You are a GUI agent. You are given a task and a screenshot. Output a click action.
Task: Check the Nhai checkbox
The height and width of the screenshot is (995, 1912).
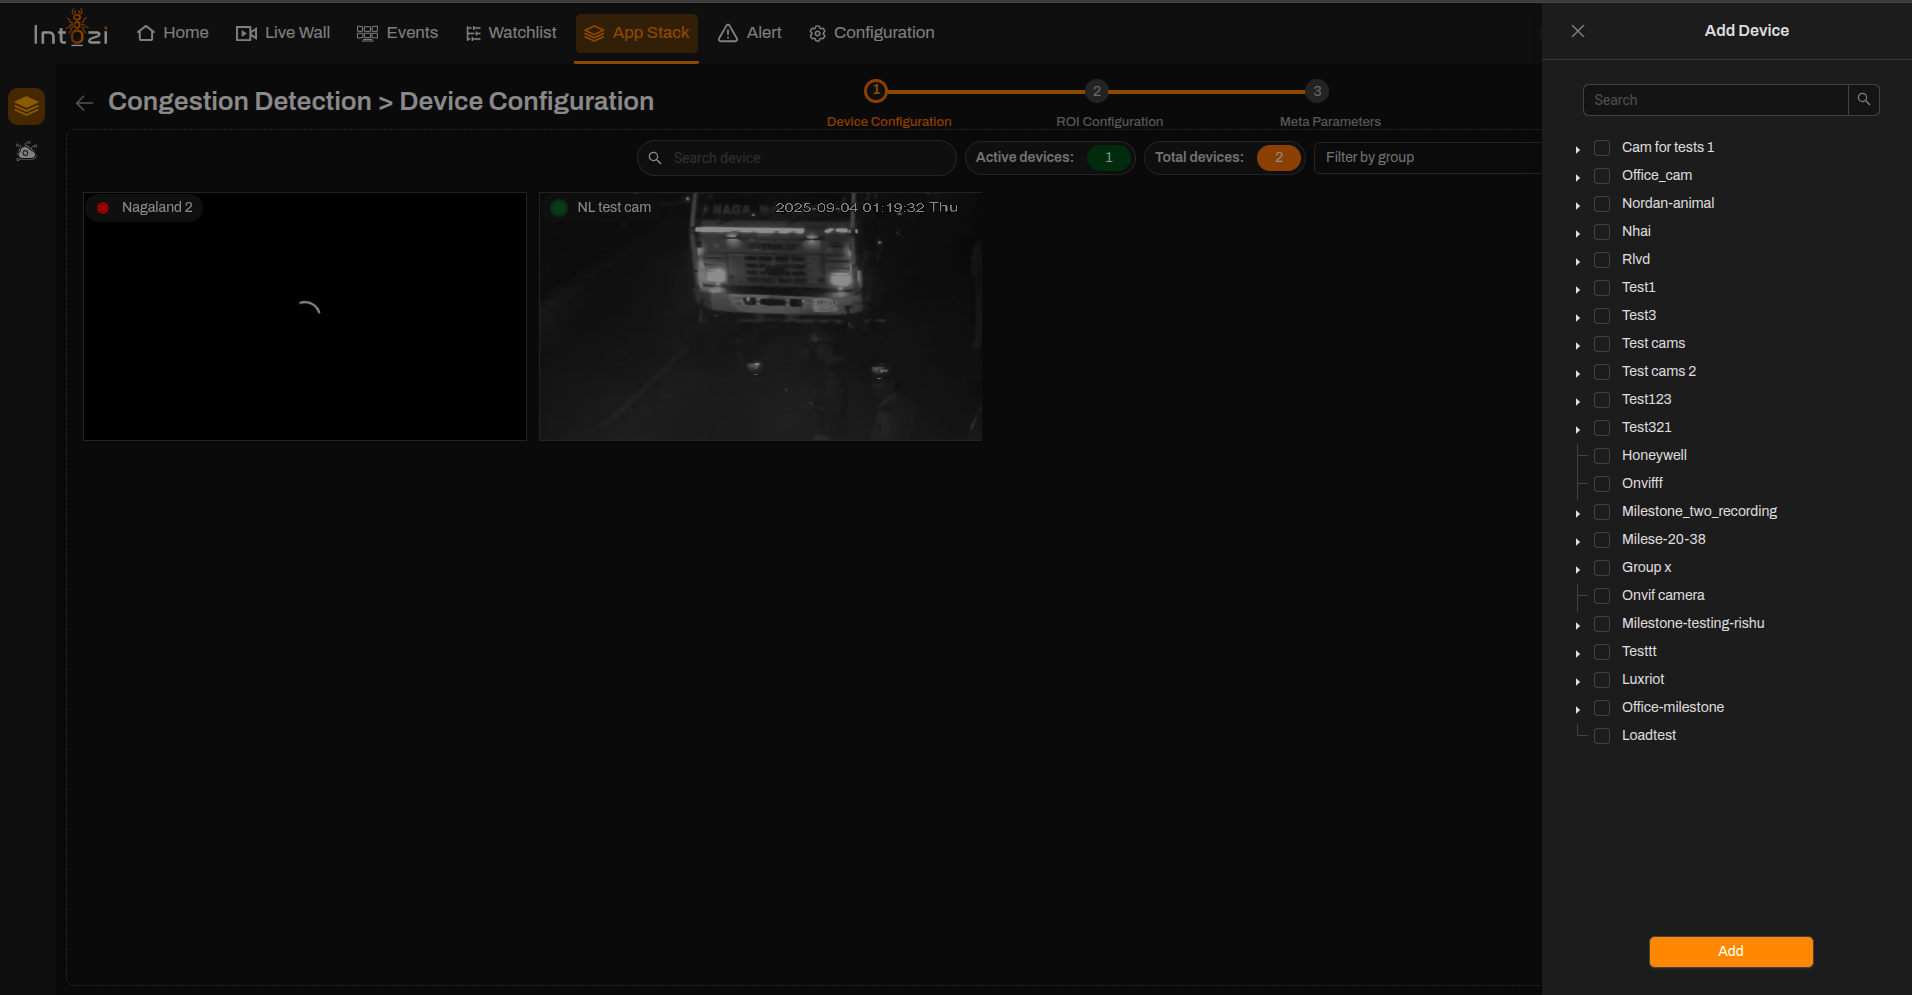1602,232
